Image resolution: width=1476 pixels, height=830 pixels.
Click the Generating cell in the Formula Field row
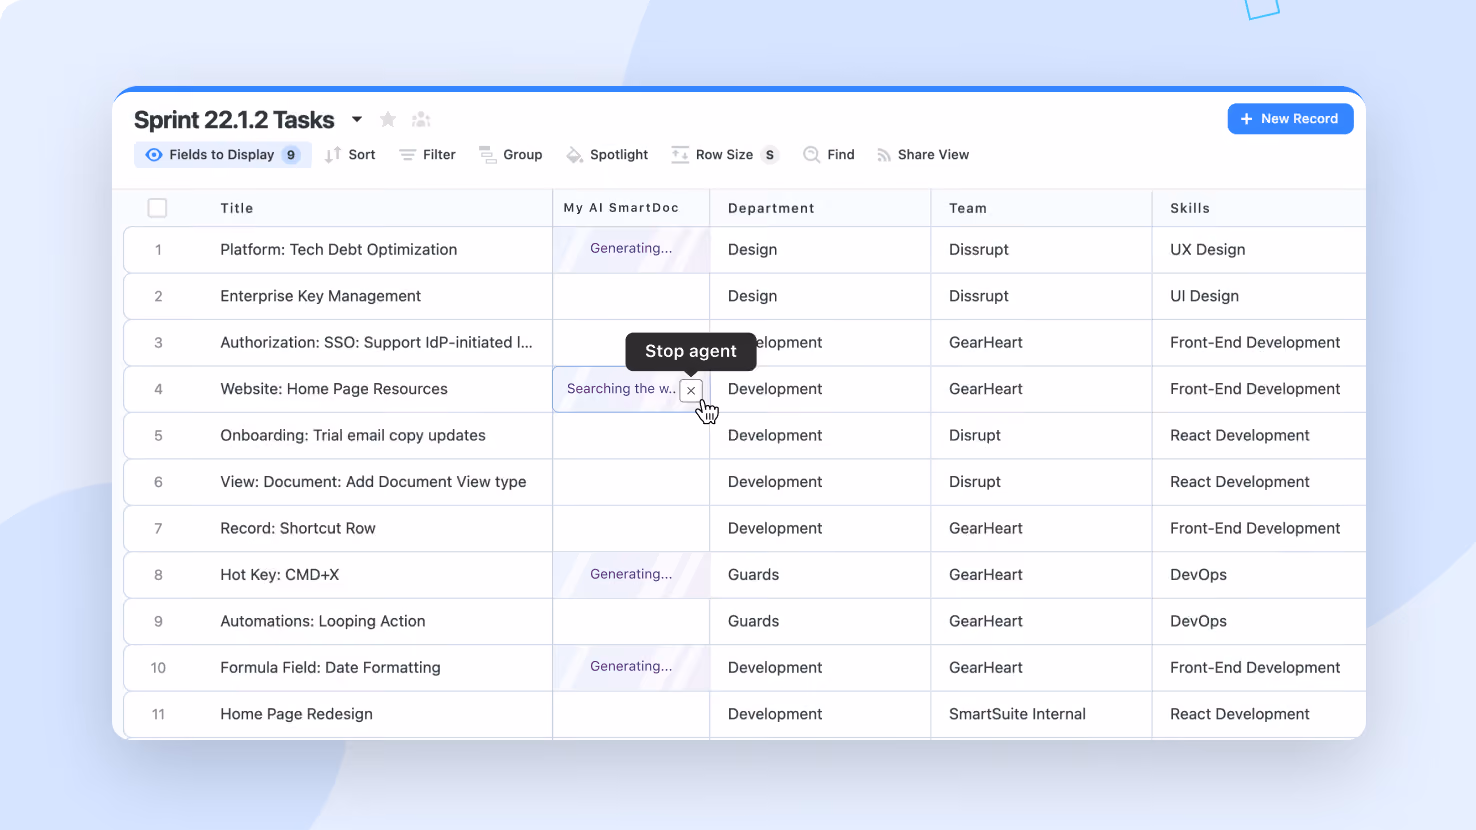click(x=631, y=667)
